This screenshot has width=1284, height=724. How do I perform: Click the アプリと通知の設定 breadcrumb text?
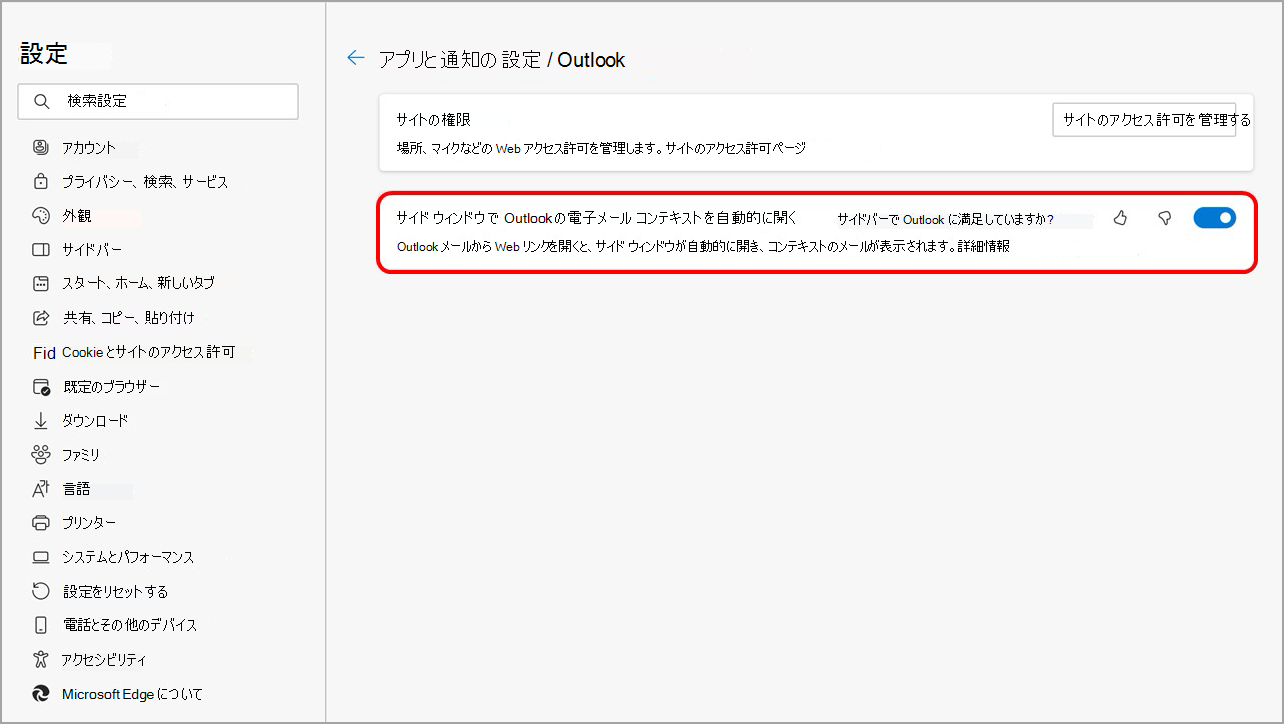tap(459, 59)
